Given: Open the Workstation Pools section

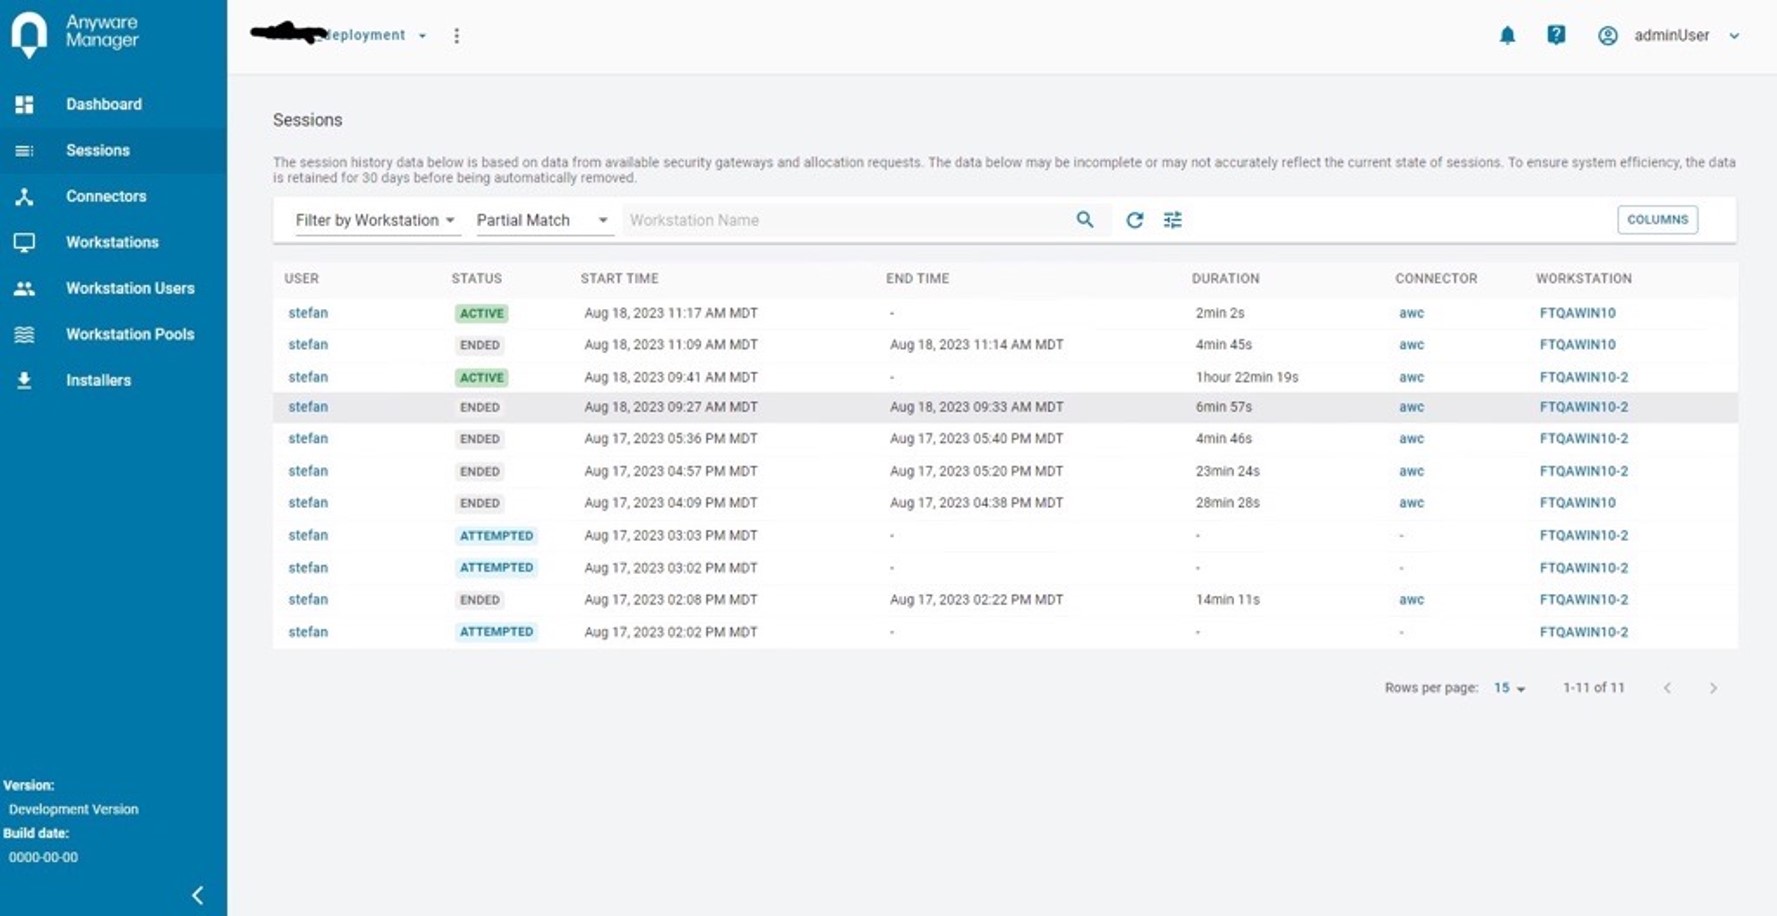Looking at the screenshot, I should pyautogui.click(x=130, y=334).
